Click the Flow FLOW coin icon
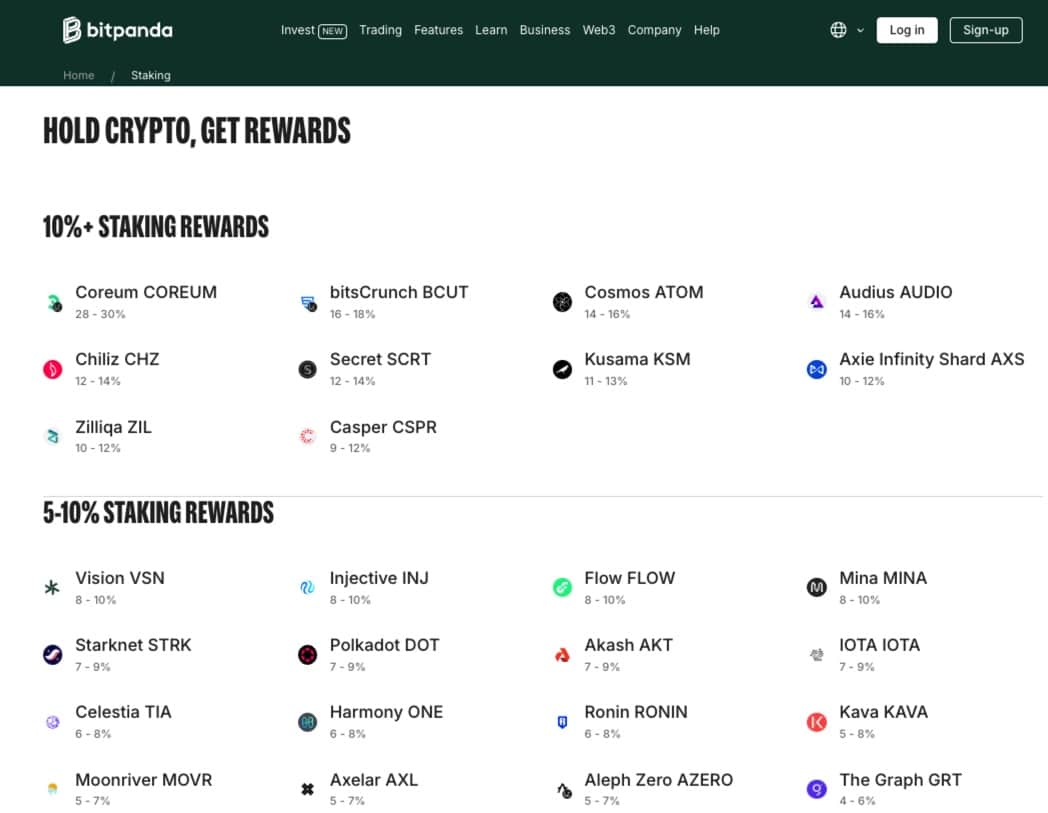The width and height of the screenshot is (1048, 813). tap(562, 588)
